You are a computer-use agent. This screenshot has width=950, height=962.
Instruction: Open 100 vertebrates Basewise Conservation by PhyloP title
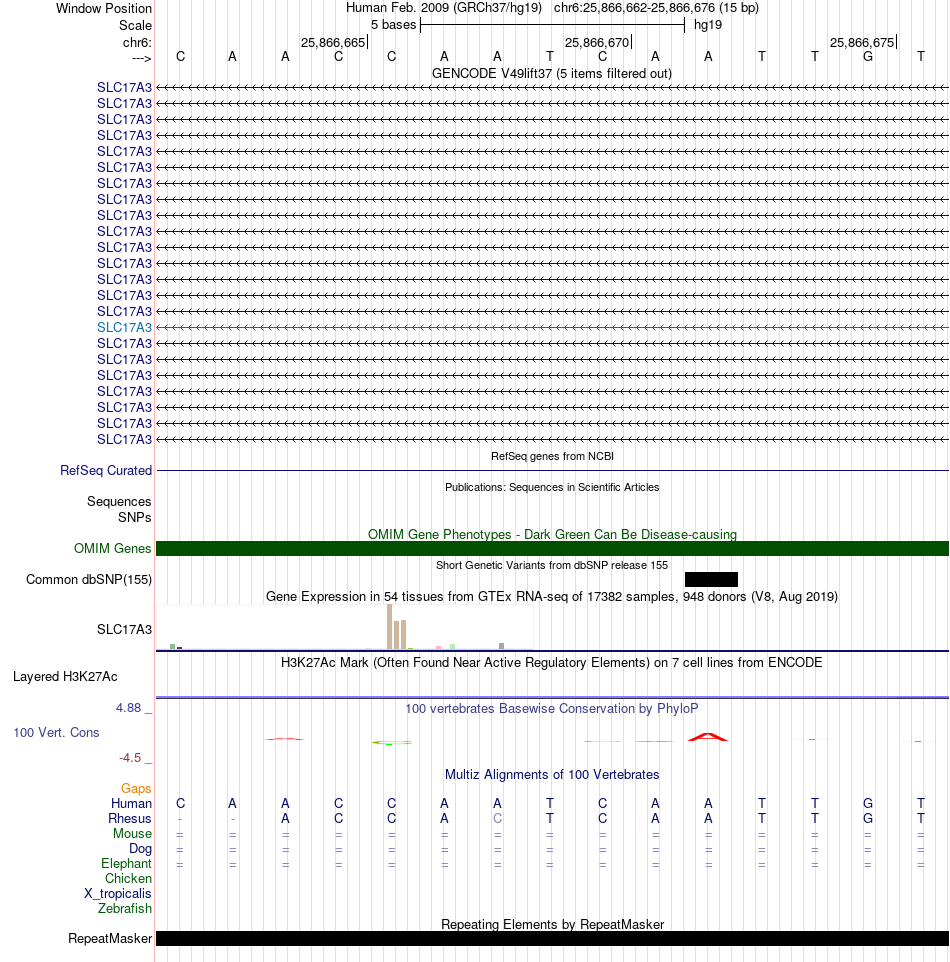[552, 709]
